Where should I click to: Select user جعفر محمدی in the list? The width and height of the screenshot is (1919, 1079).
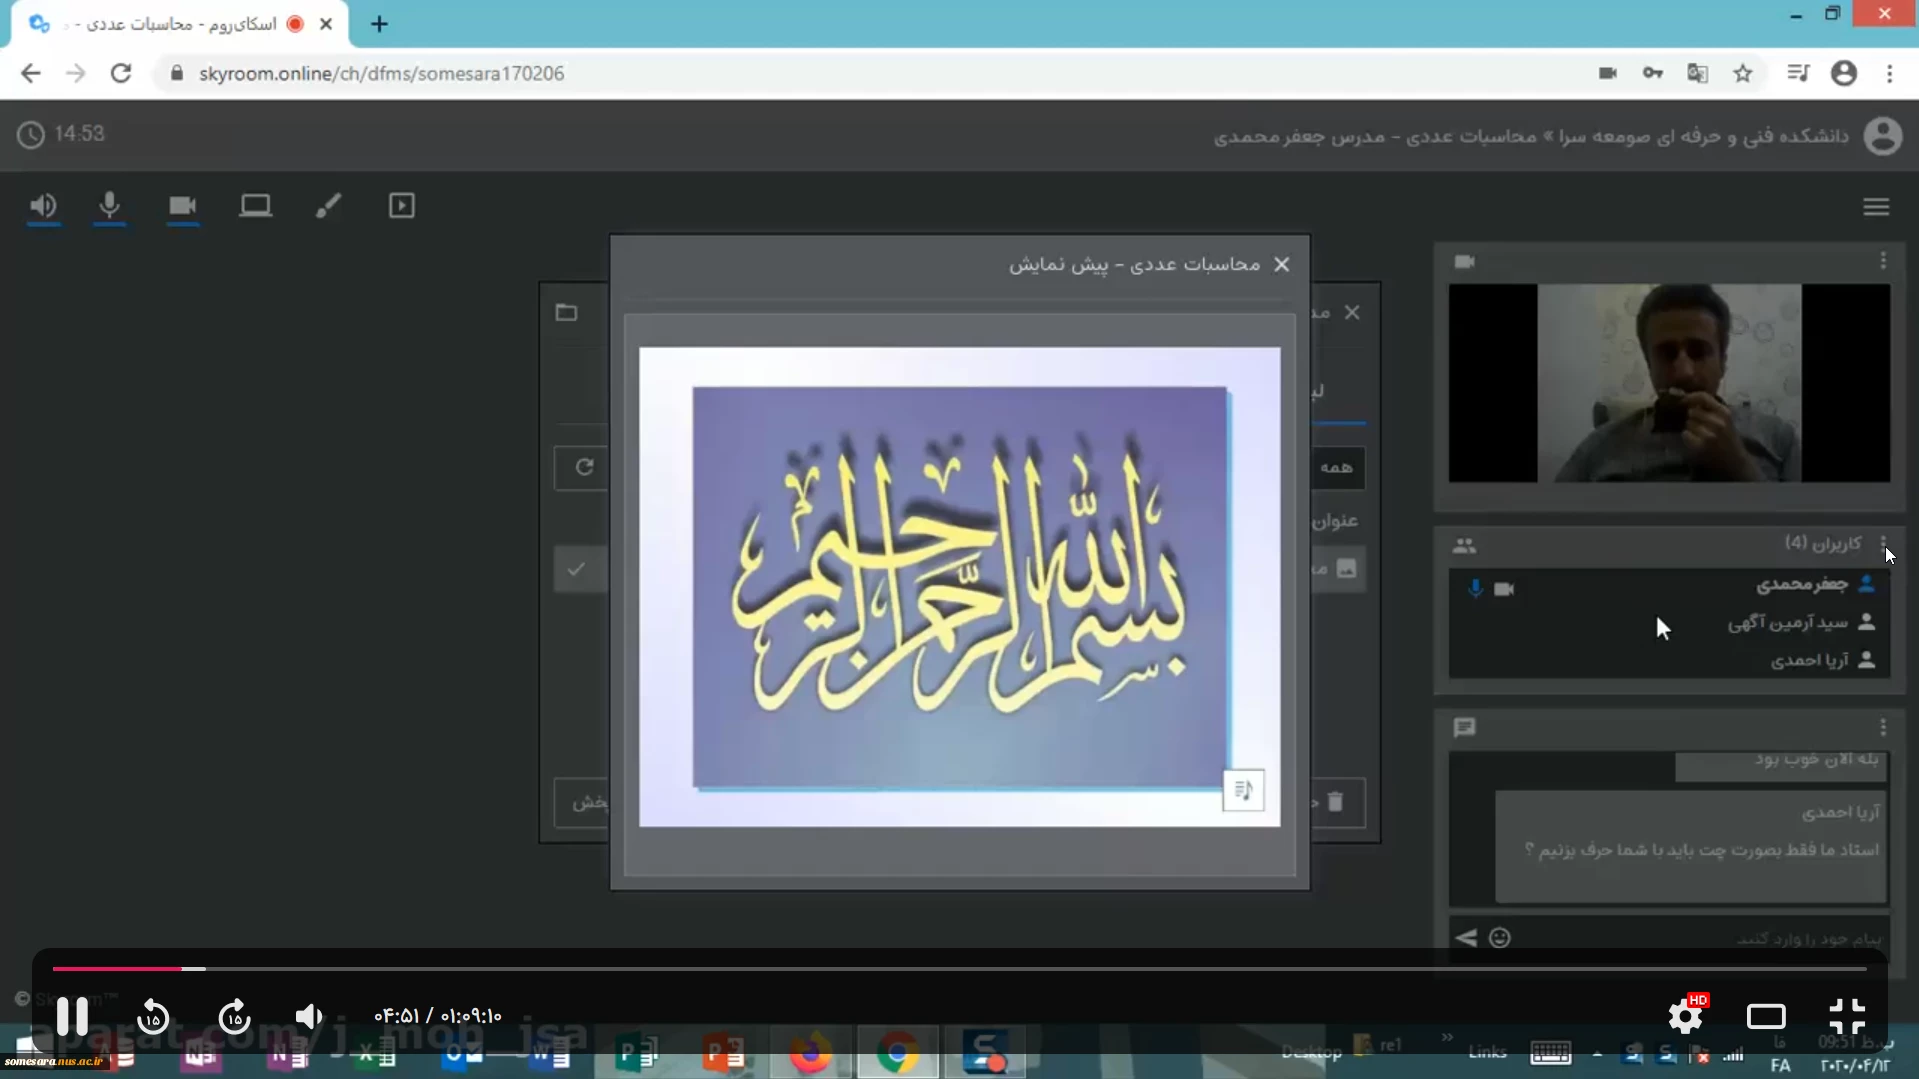[1801, 584]
